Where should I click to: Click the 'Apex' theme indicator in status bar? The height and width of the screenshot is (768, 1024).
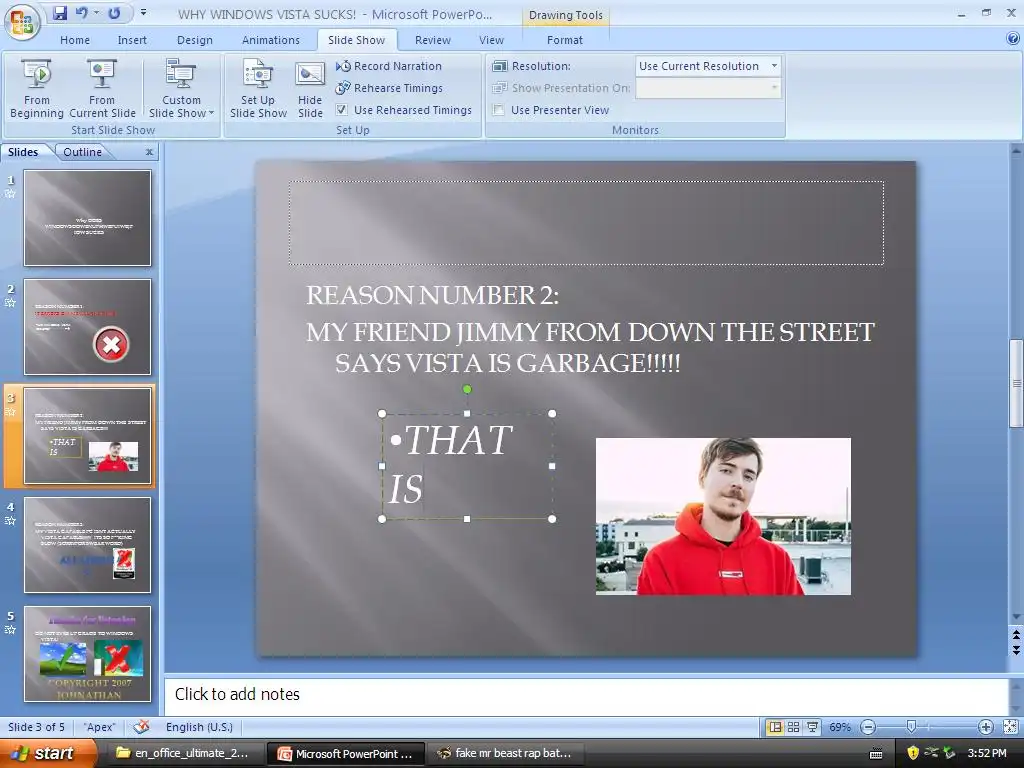(100, 727)
